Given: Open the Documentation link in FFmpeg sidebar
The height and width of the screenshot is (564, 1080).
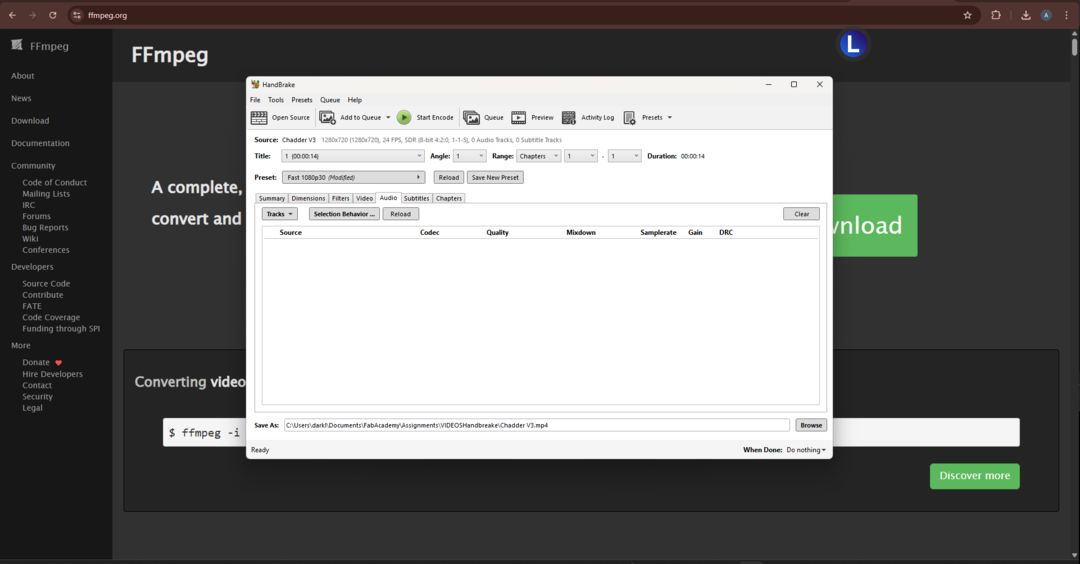Looking at the screenshot, I should pyautogui.click(x=40, y=143).
